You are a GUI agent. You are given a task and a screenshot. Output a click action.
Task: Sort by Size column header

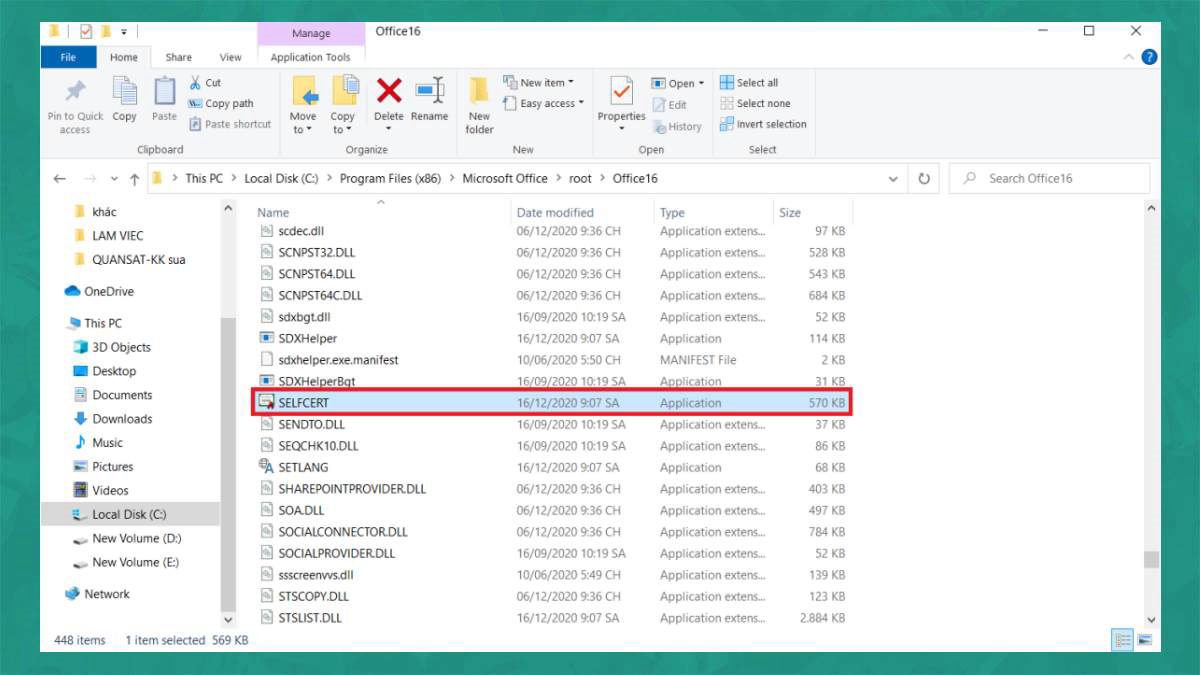tap(790, 212)
